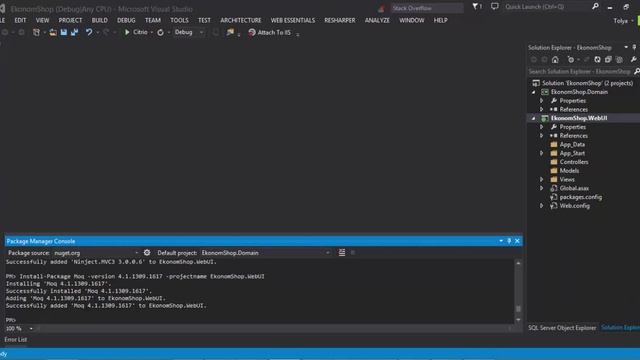This screenshot has height=360, width=640.
Task: Collapse the EkonomShop.Domain project node
Action: coord(533,92)
